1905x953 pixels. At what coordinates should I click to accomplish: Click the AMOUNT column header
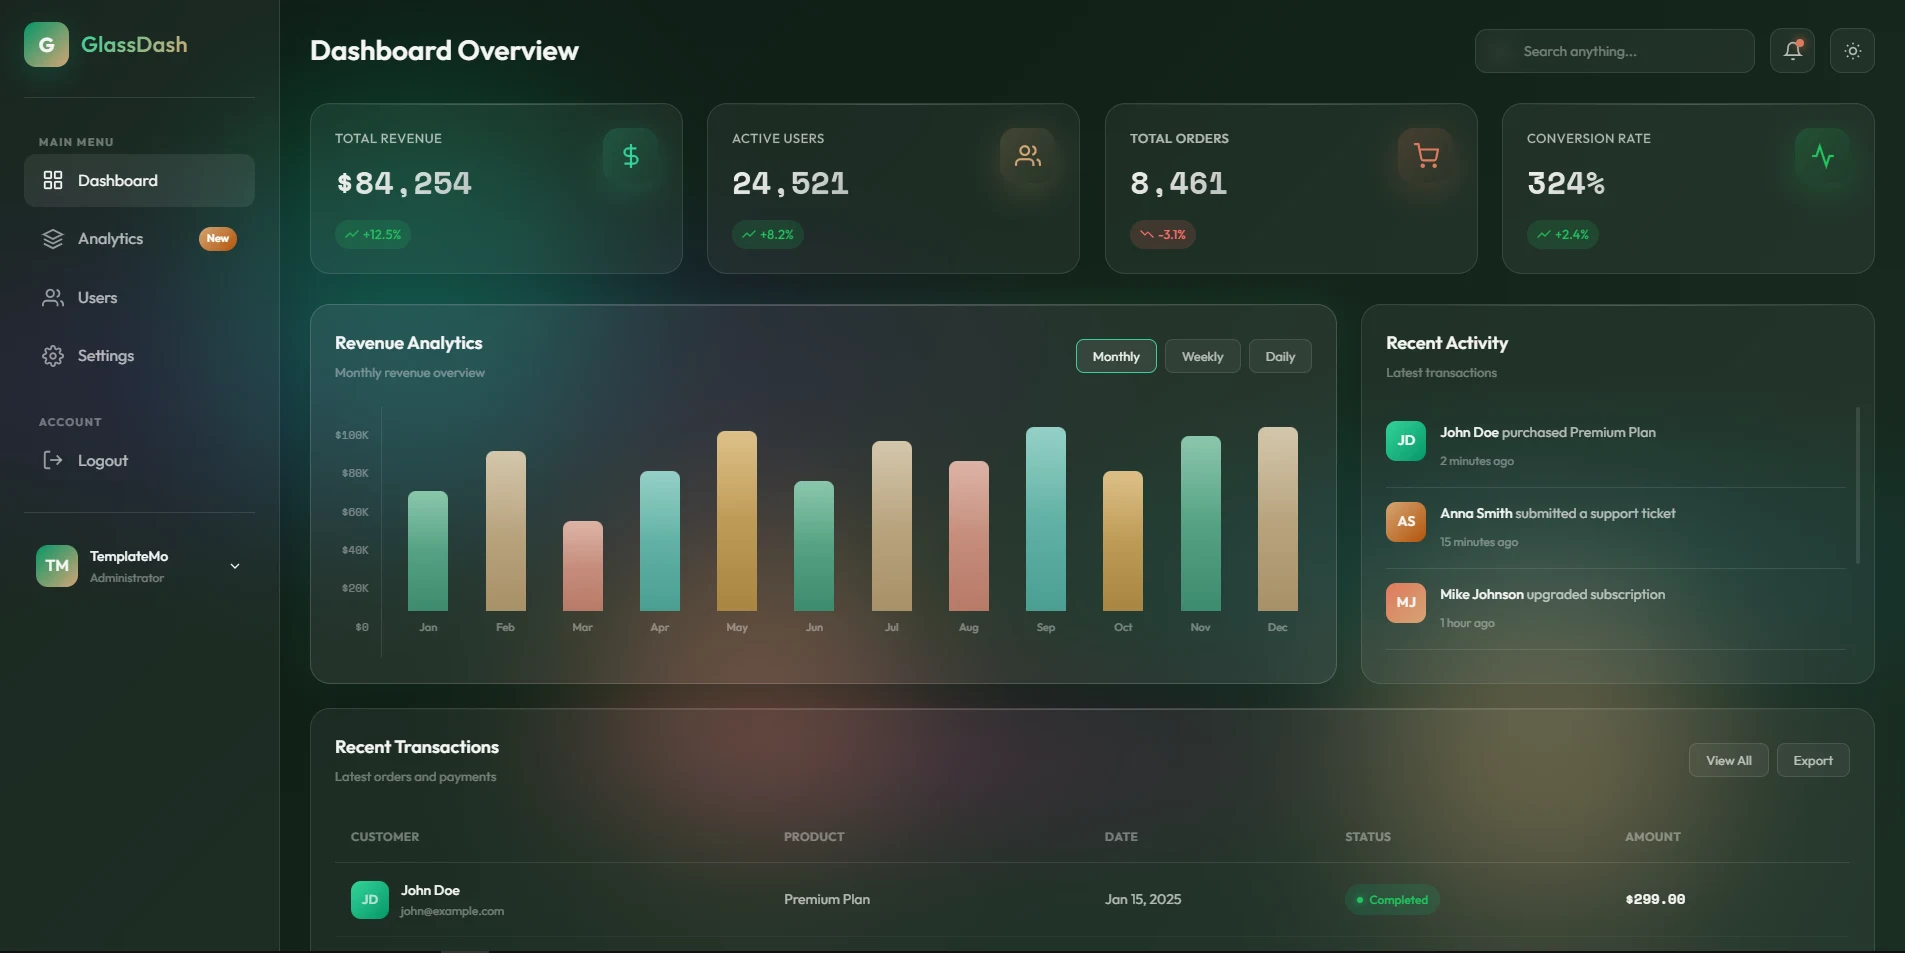1653,837
